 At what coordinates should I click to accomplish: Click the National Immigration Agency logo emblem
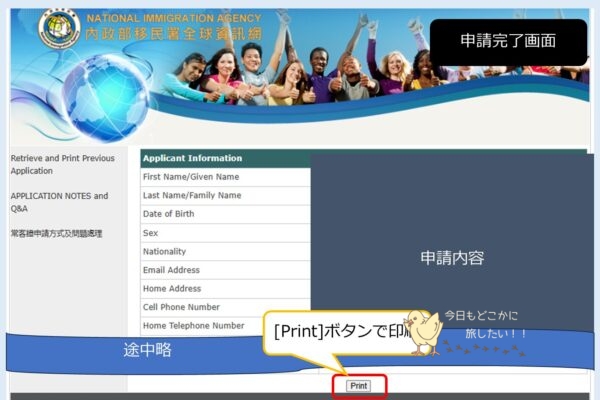59,34
